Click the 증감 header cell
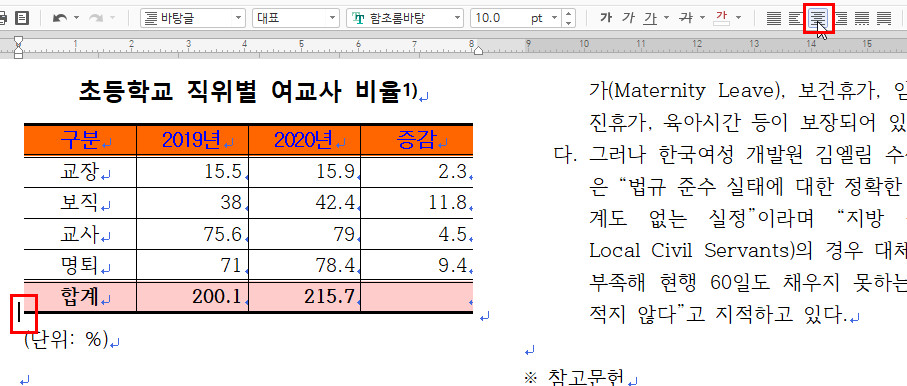Image resolution: width=907 pixels, height=386 pixels. pos(417,139)
